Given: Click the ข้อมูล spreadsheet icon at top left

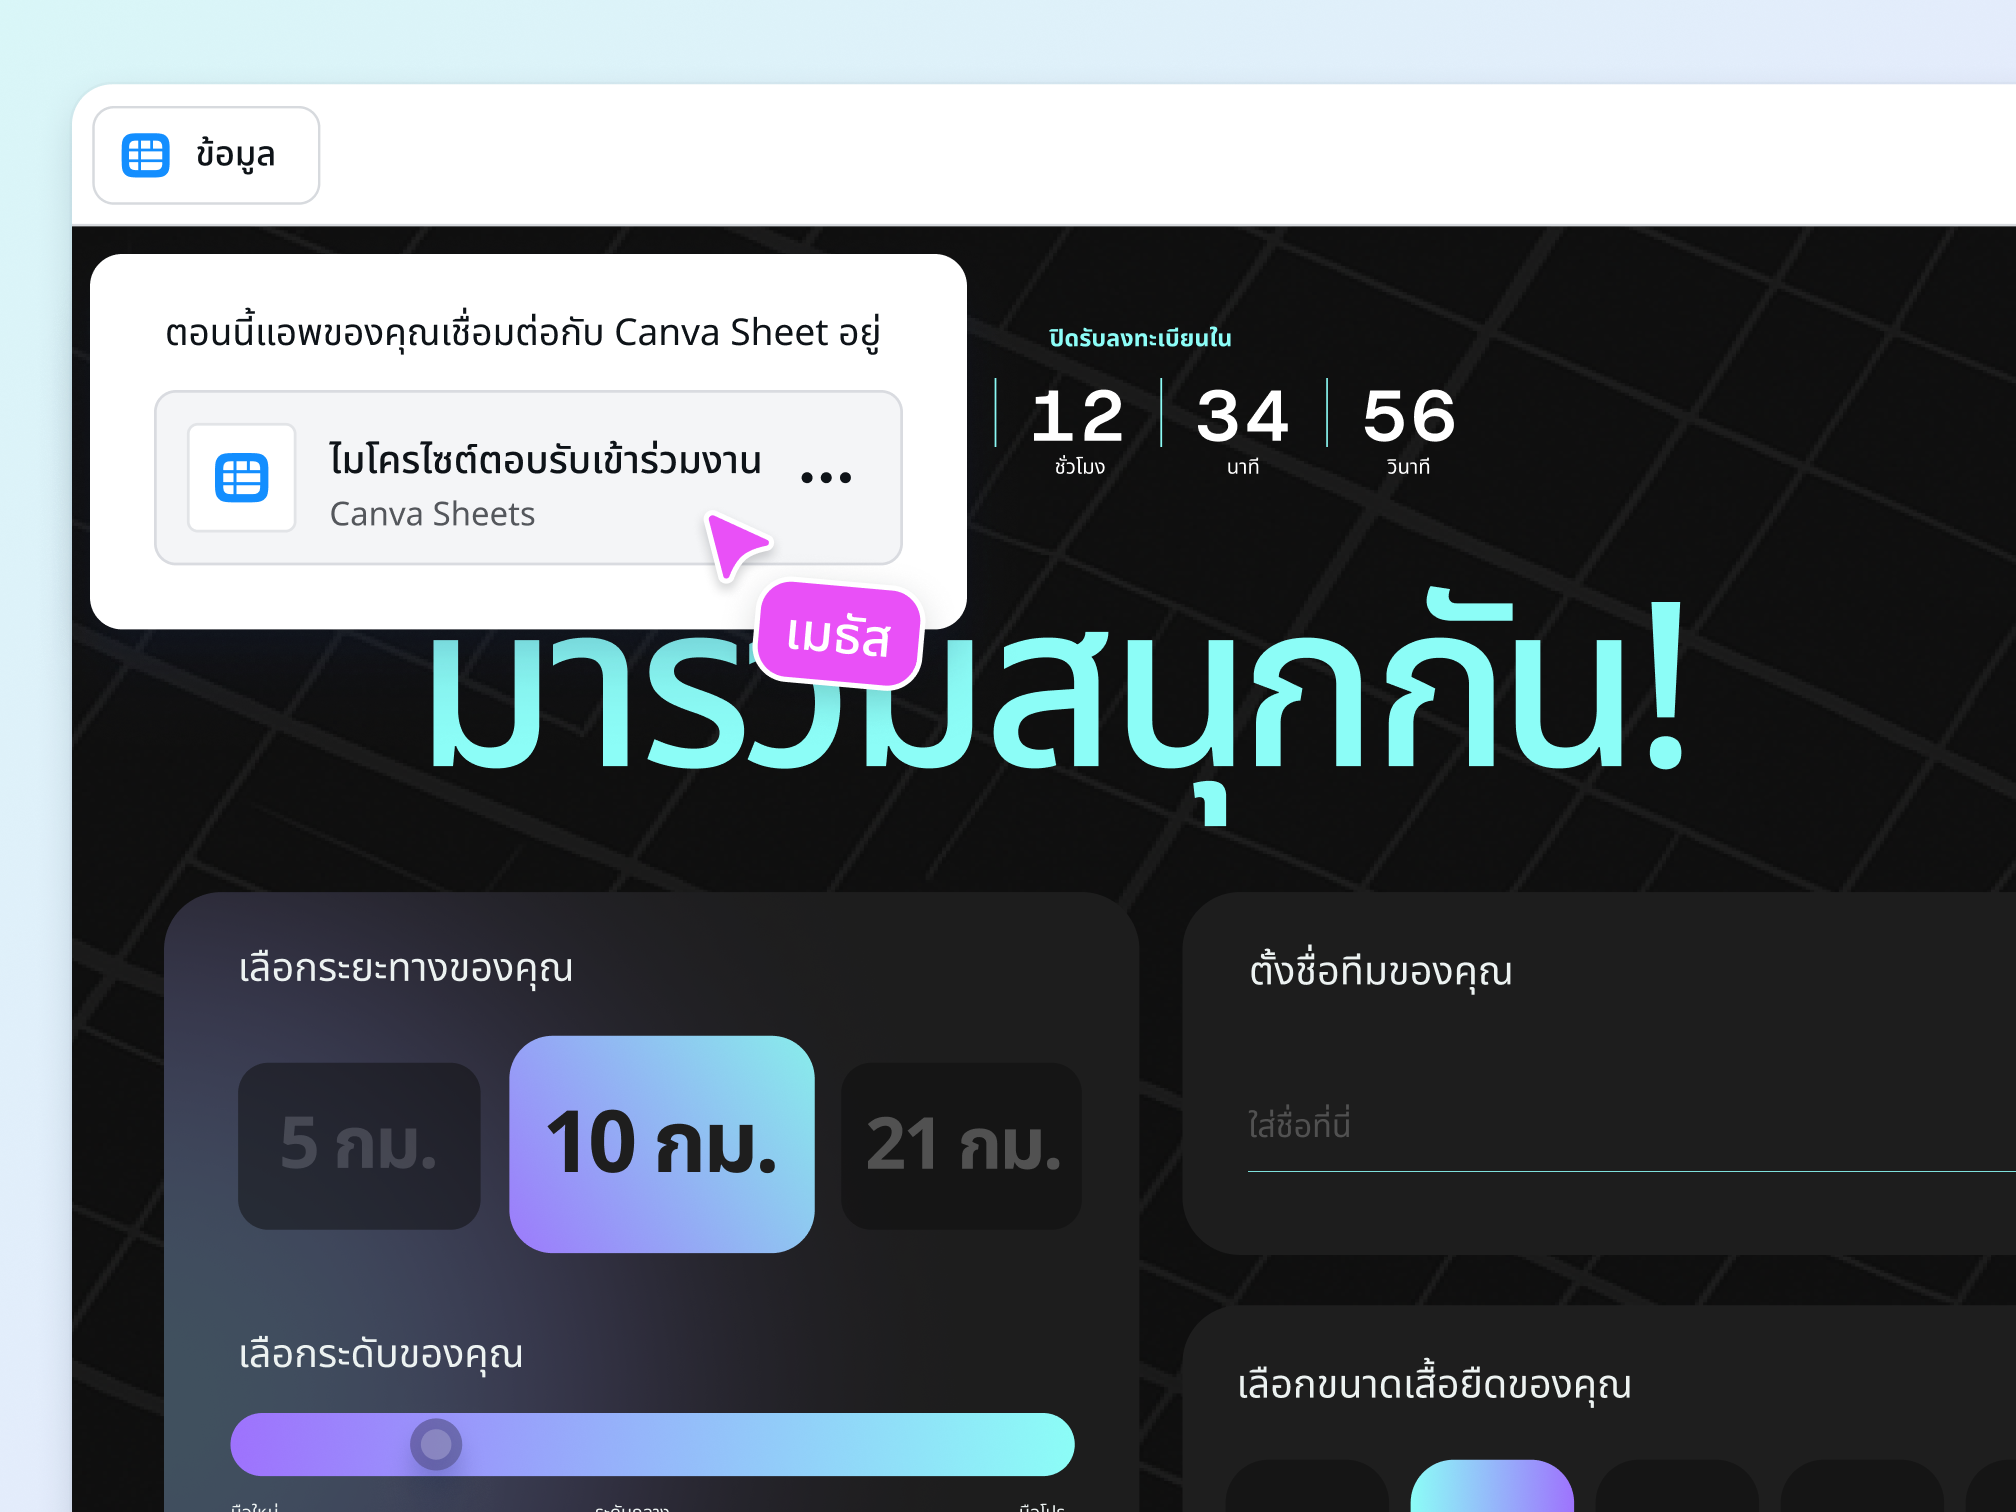Looking at the screenshot, I should [x=146, y=155].
